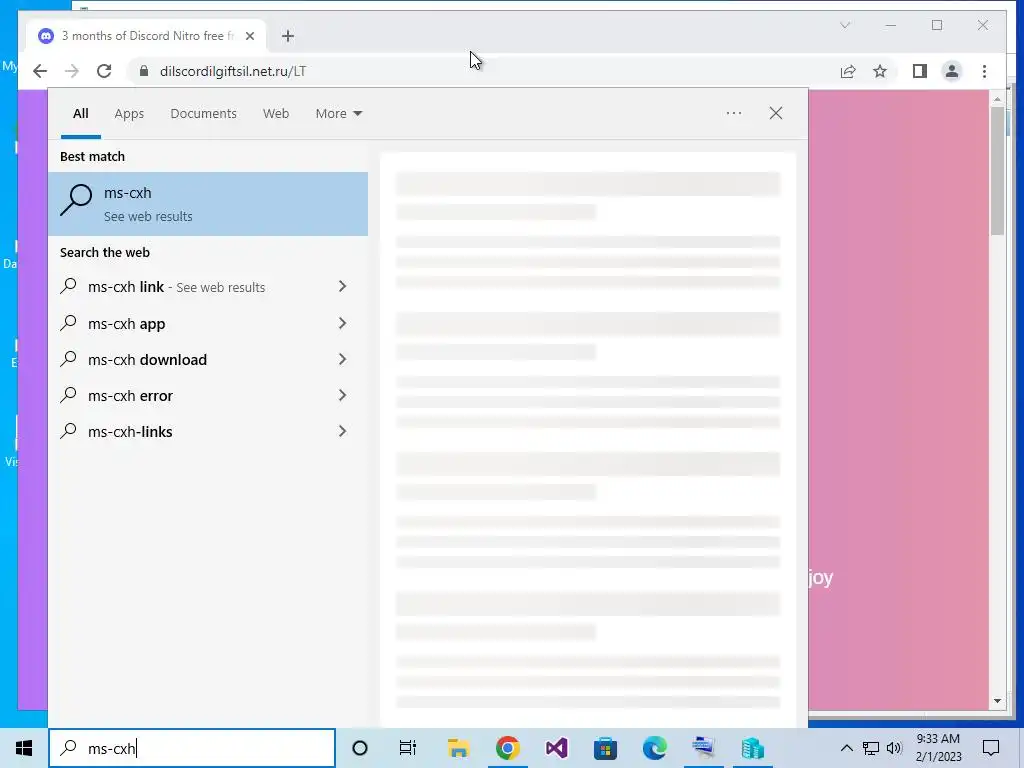Viewport: 1024px width, 768px height.
Task: Click the page scrollbar down arrow
Action: 997,701
